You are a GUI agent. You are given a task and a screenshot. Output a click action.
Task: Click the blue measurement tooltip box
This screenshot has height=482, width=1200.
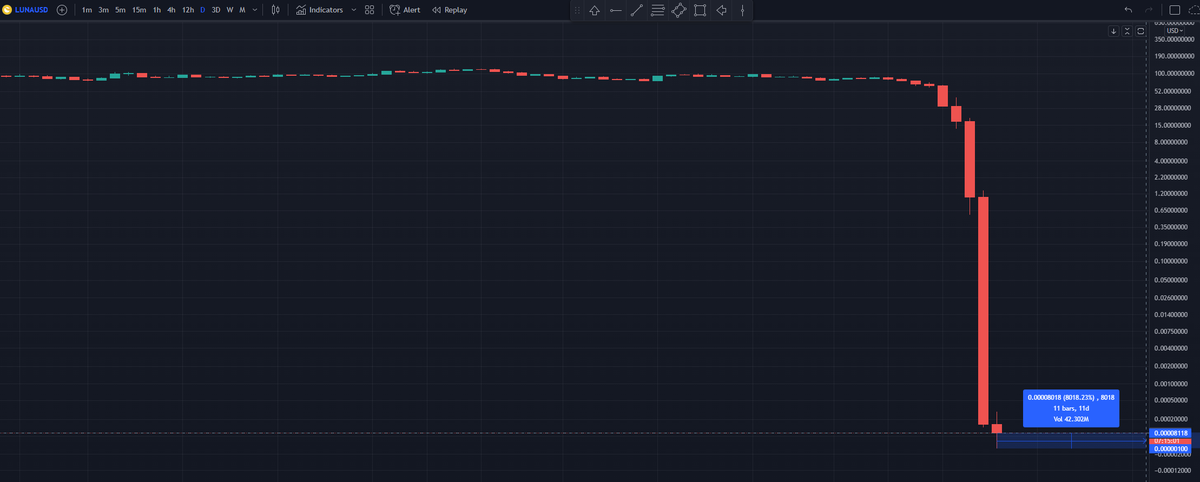(1071, 408)
